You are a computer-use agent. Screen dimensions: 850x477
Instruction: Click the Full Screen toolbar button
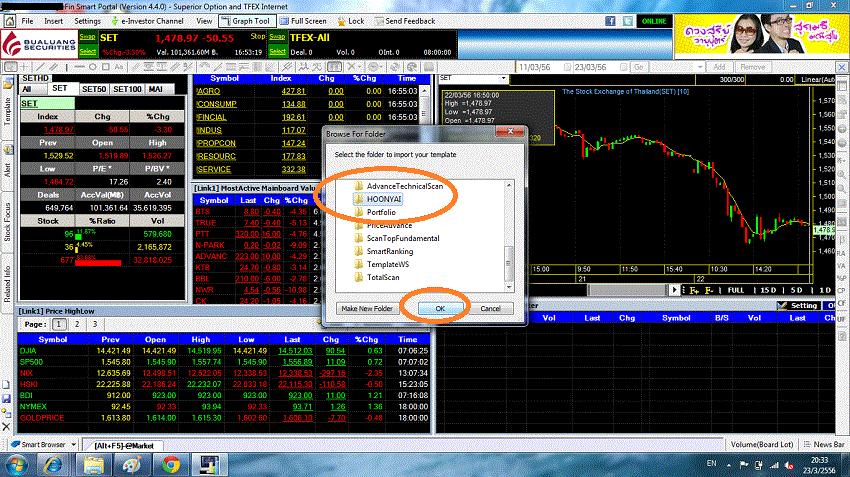pos(304,21)
